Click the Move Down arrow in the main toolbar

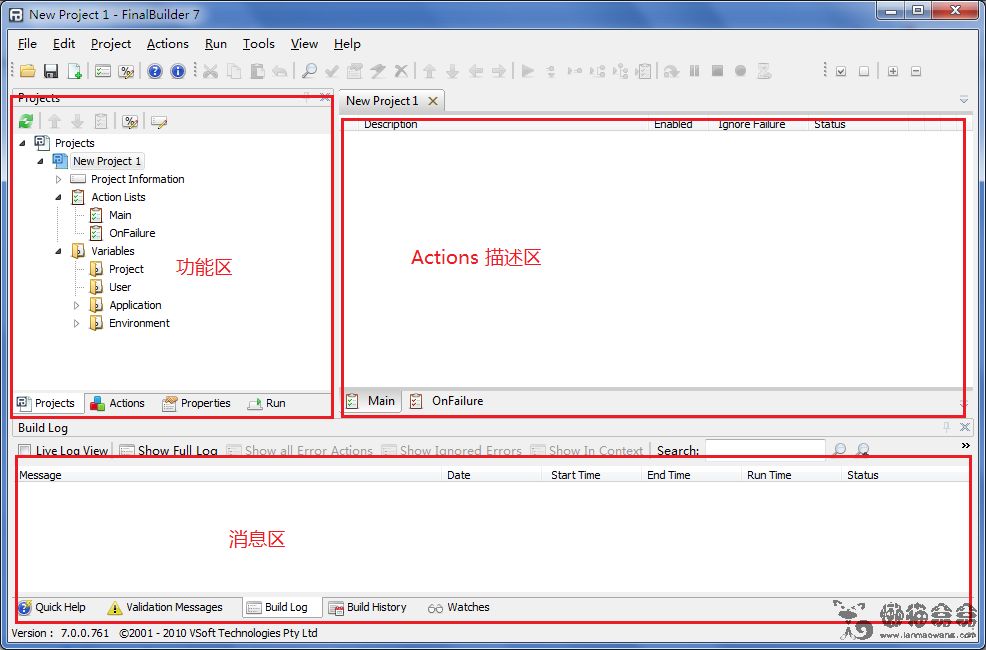(x=453, y=71)
